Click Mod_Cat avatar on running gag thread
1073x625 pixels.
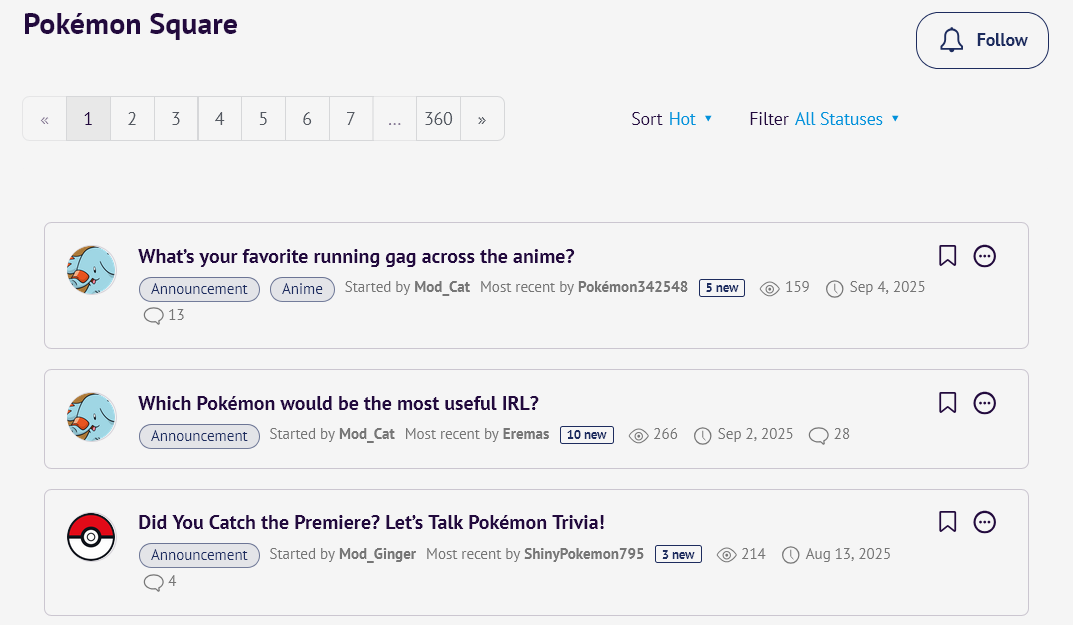point(92,270)
